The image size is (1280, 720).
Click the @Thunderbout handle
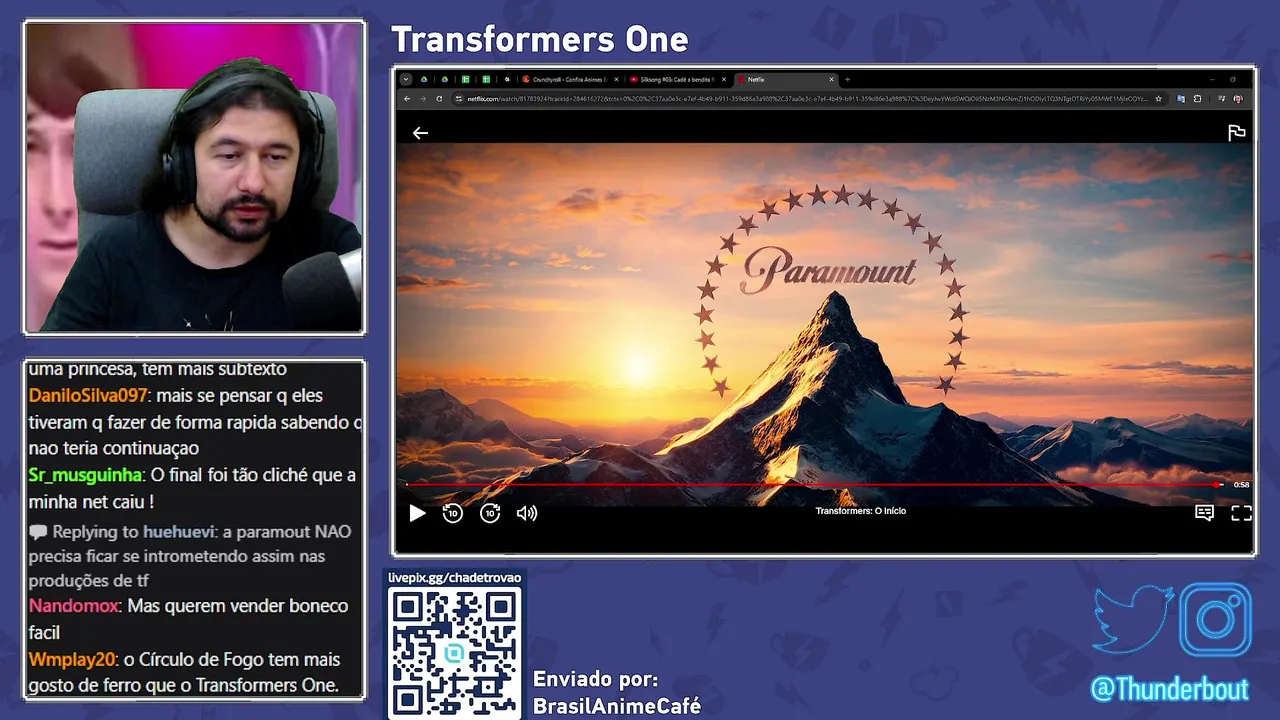[x=1169, y=689]
